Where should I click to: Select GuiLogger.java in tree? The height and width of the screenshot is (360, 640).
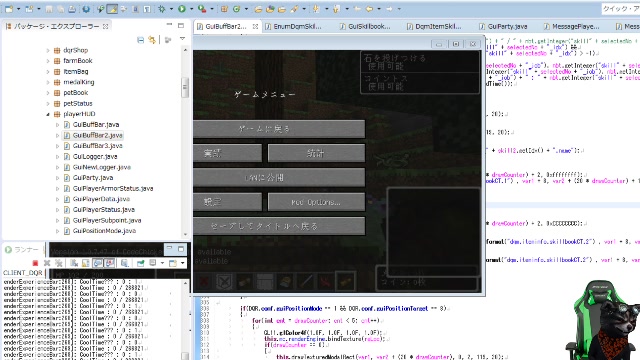(95, 157)
